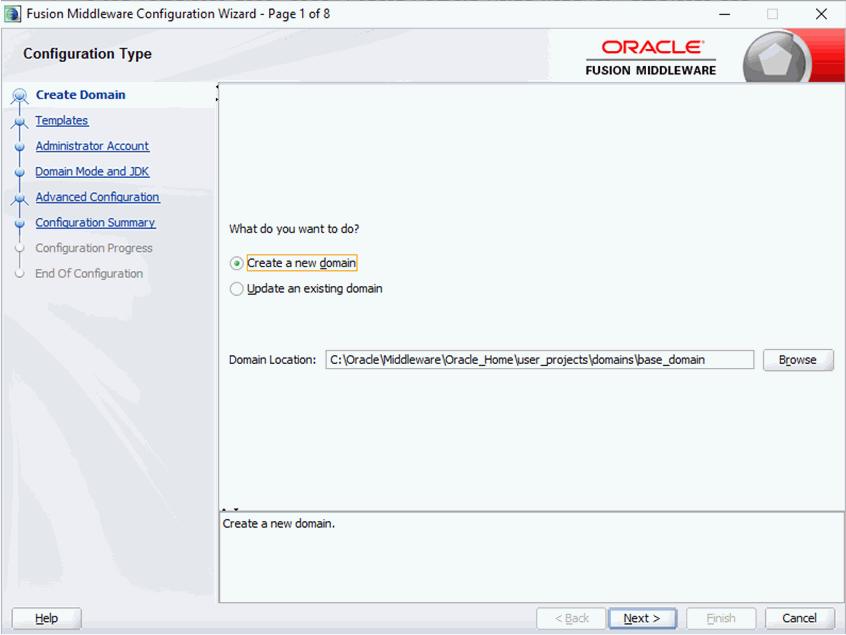Open the Configuration Summary step
Screen dimensions: 846x635
coord(95,223)
